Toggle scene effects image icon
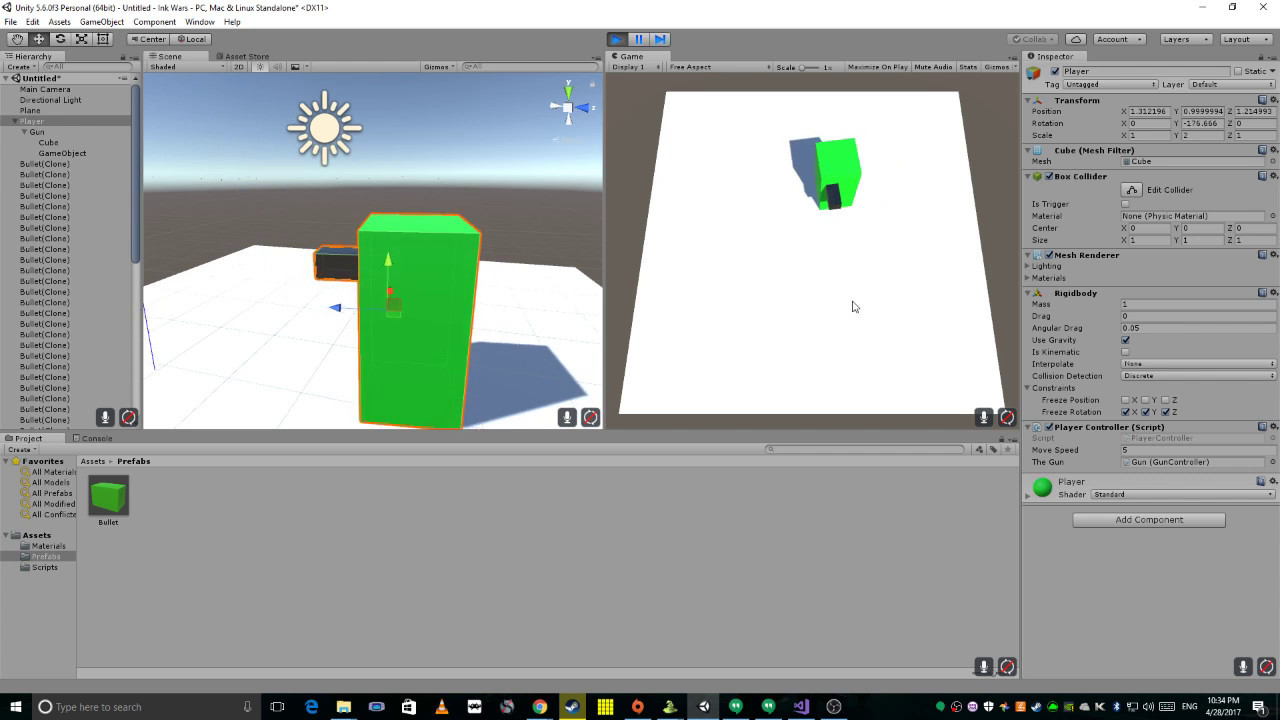 [295, 67]
